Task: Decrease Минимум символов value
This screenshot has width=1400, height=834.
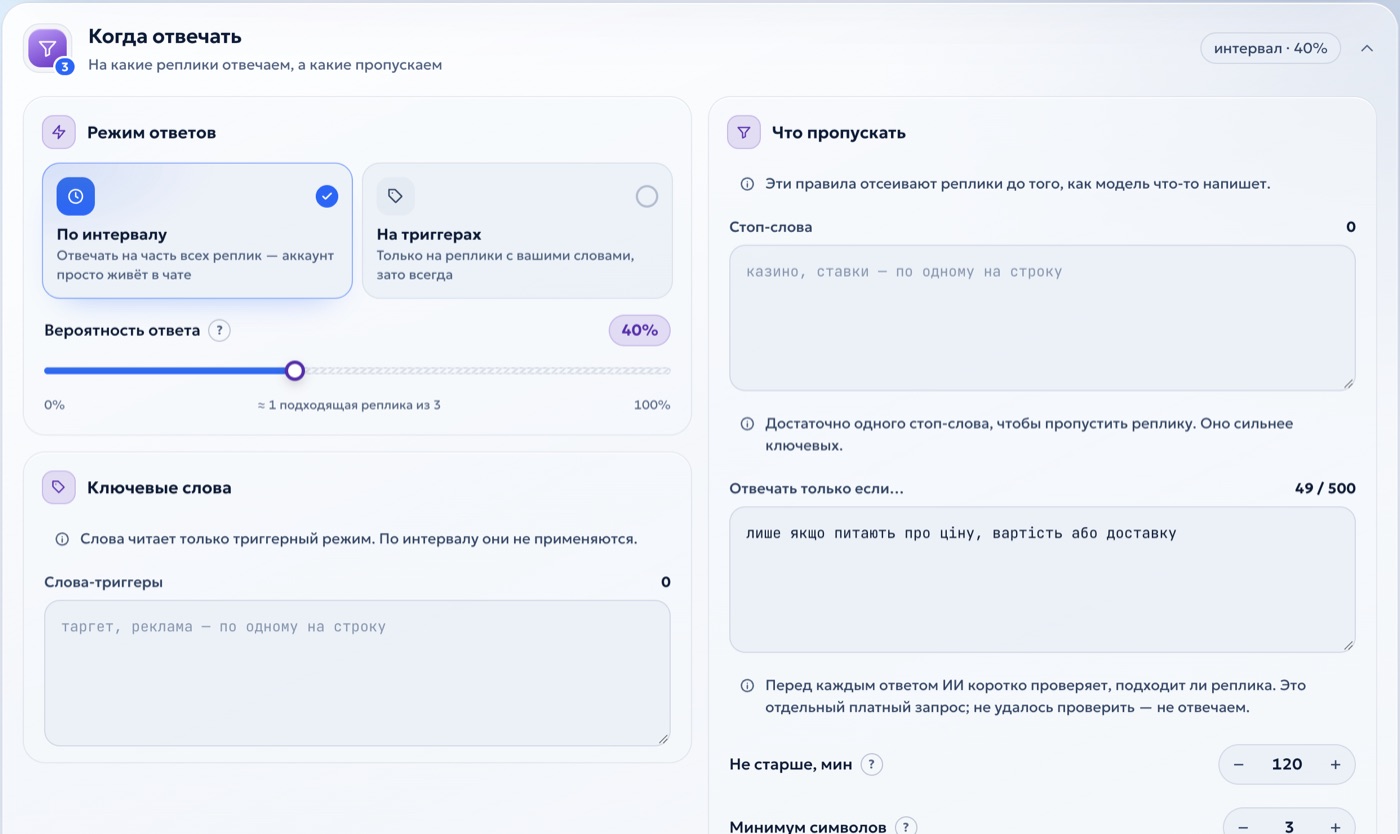Action: point(1243,827)
